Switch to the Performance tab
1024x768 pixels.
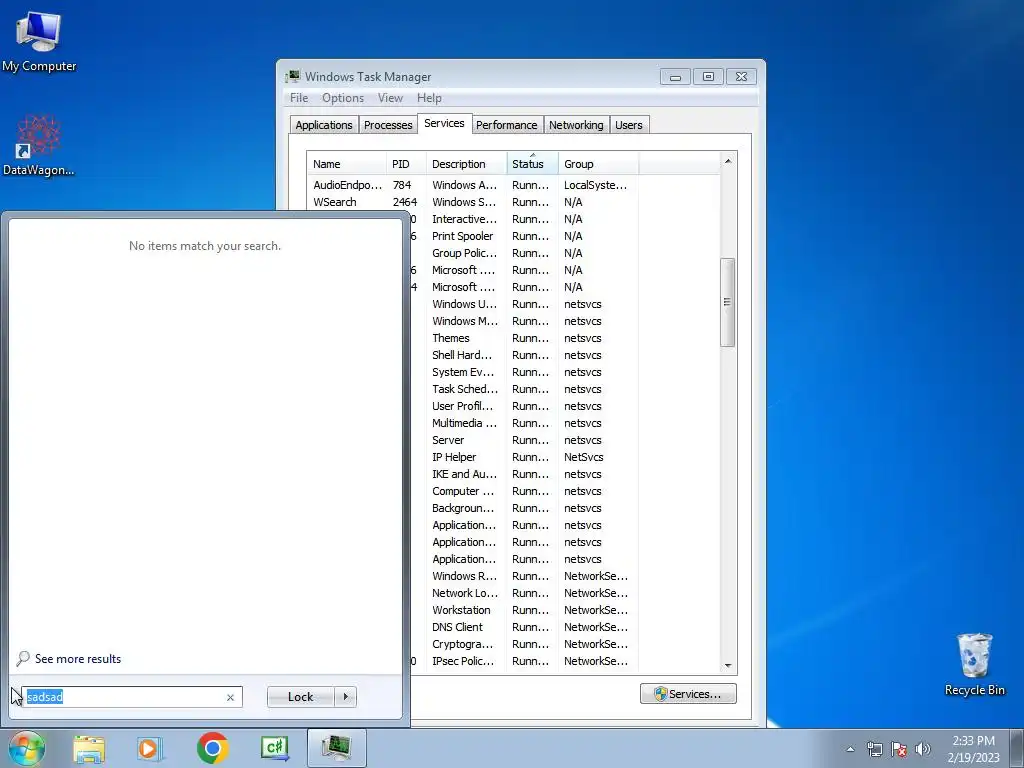coord(506,125)
